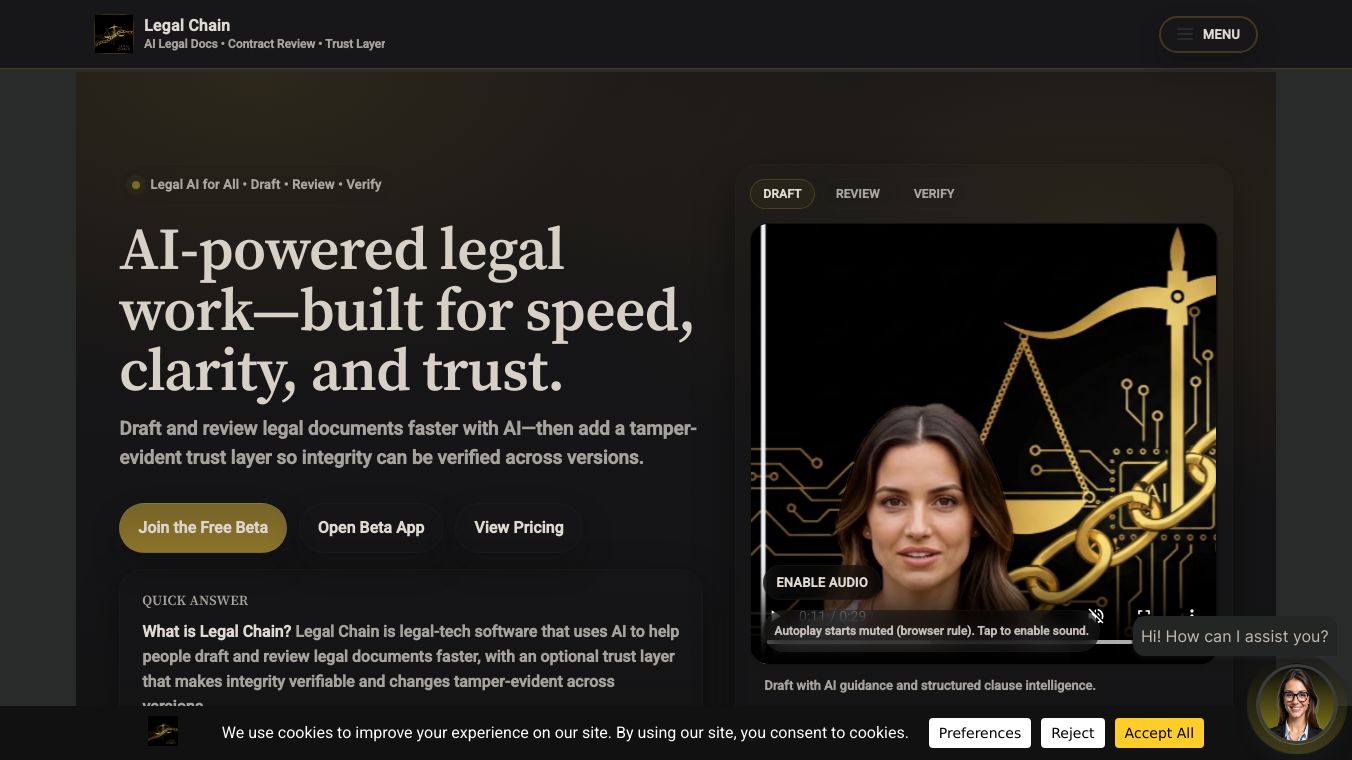
Task: Open cookie Preferences
Action: tap(980, 733)
